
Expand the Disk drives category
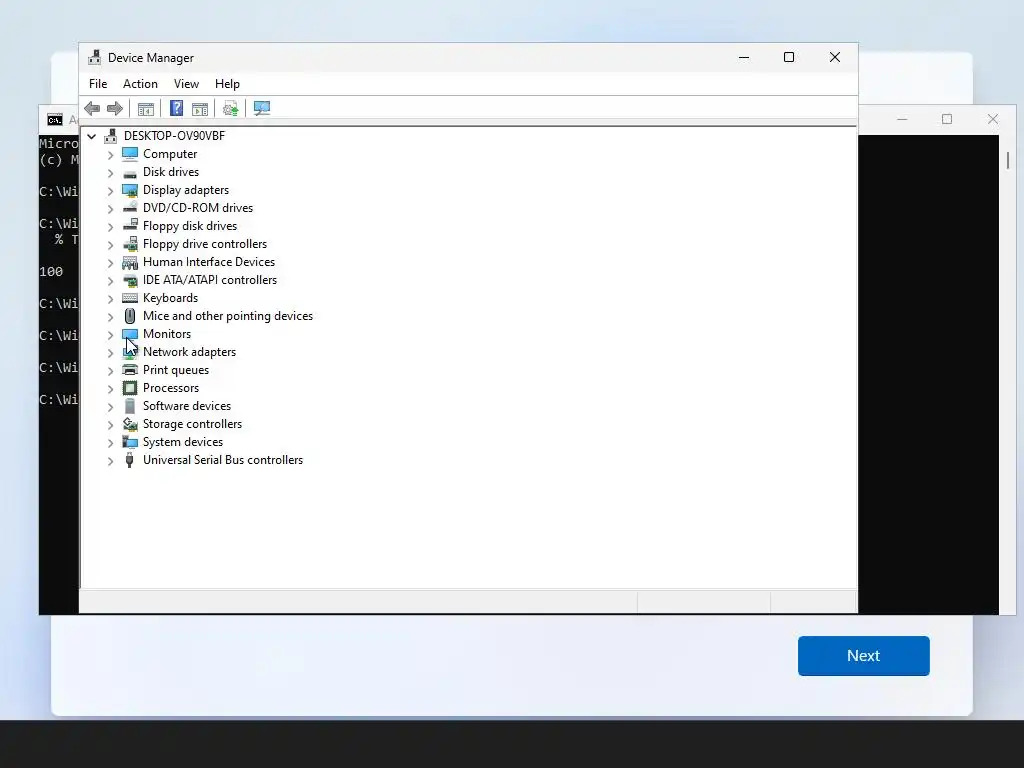click(x=110, y=172)
